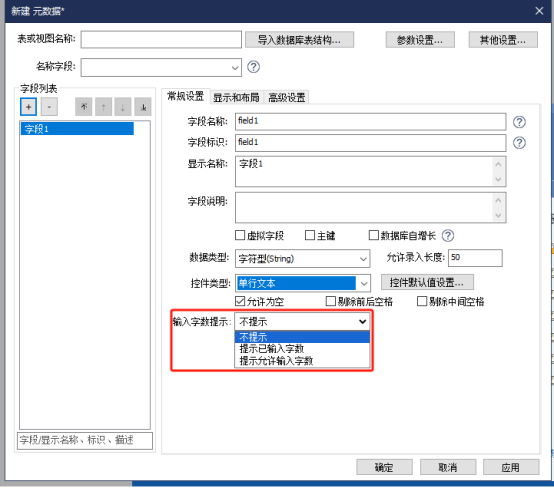
Task: Expand the 数据类型 dropdown
Action: coord(302,259)
